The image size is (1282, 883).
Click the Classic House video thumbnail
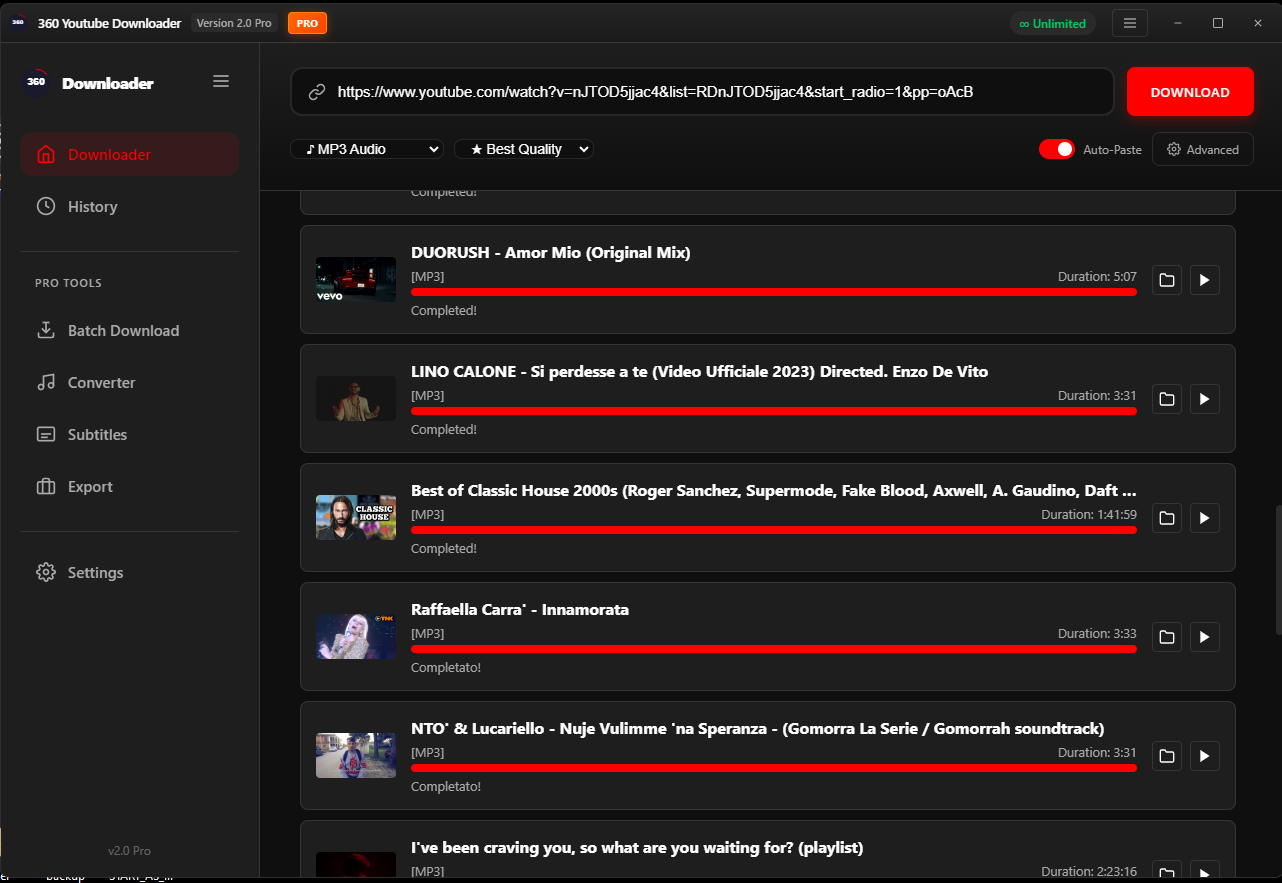[356, 518]
